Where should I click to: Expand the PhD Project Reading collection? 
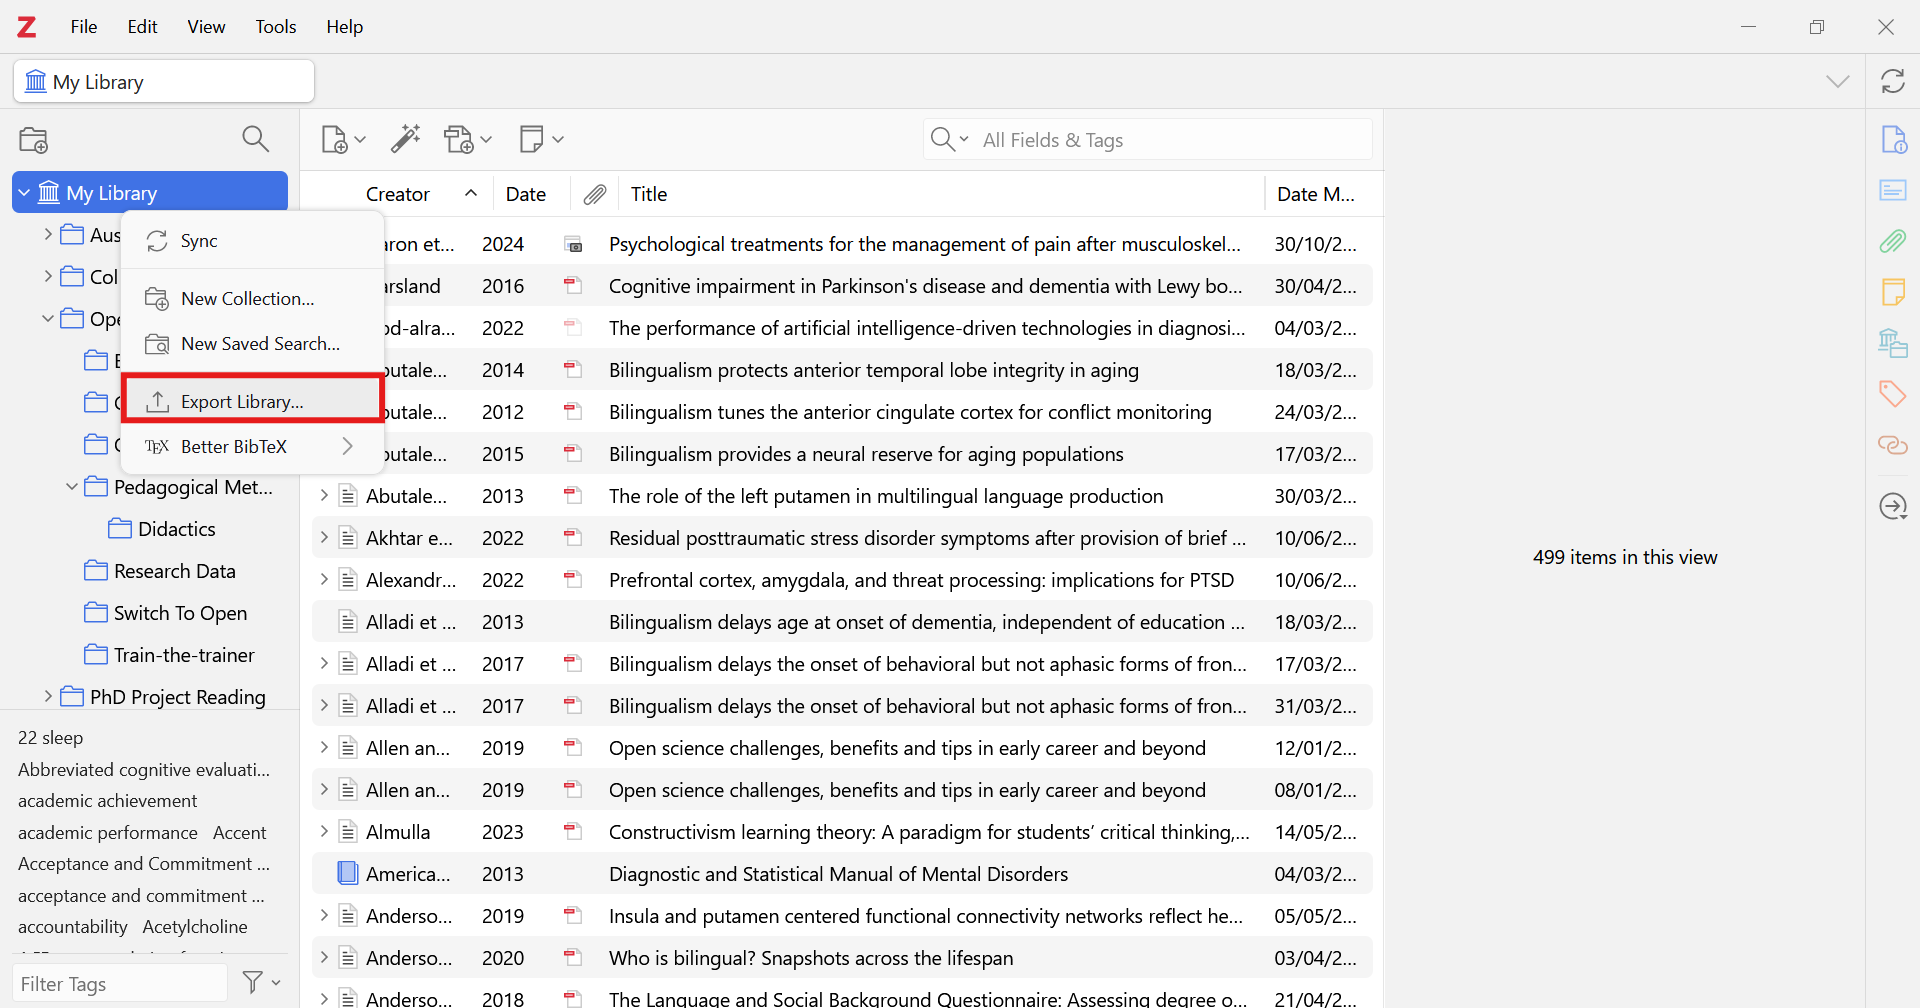point(48,696)
